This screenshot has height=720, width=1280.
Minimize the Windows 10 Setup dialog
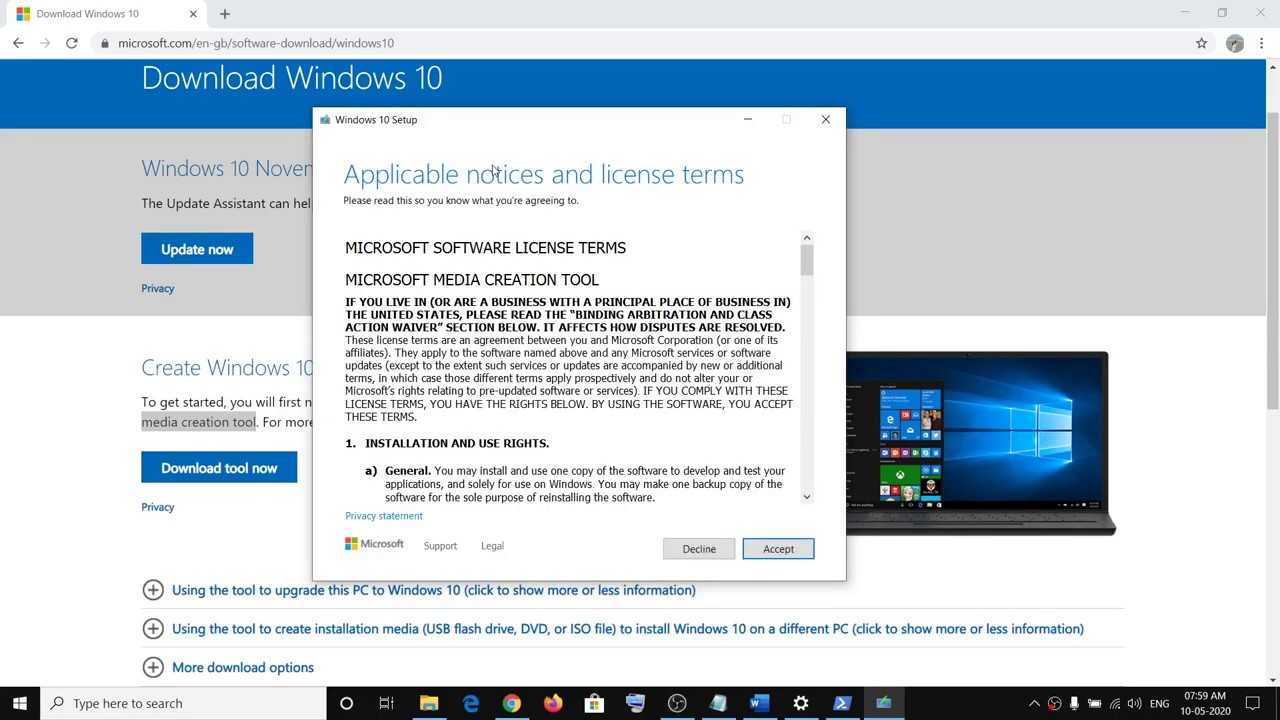tap(747, 119)
